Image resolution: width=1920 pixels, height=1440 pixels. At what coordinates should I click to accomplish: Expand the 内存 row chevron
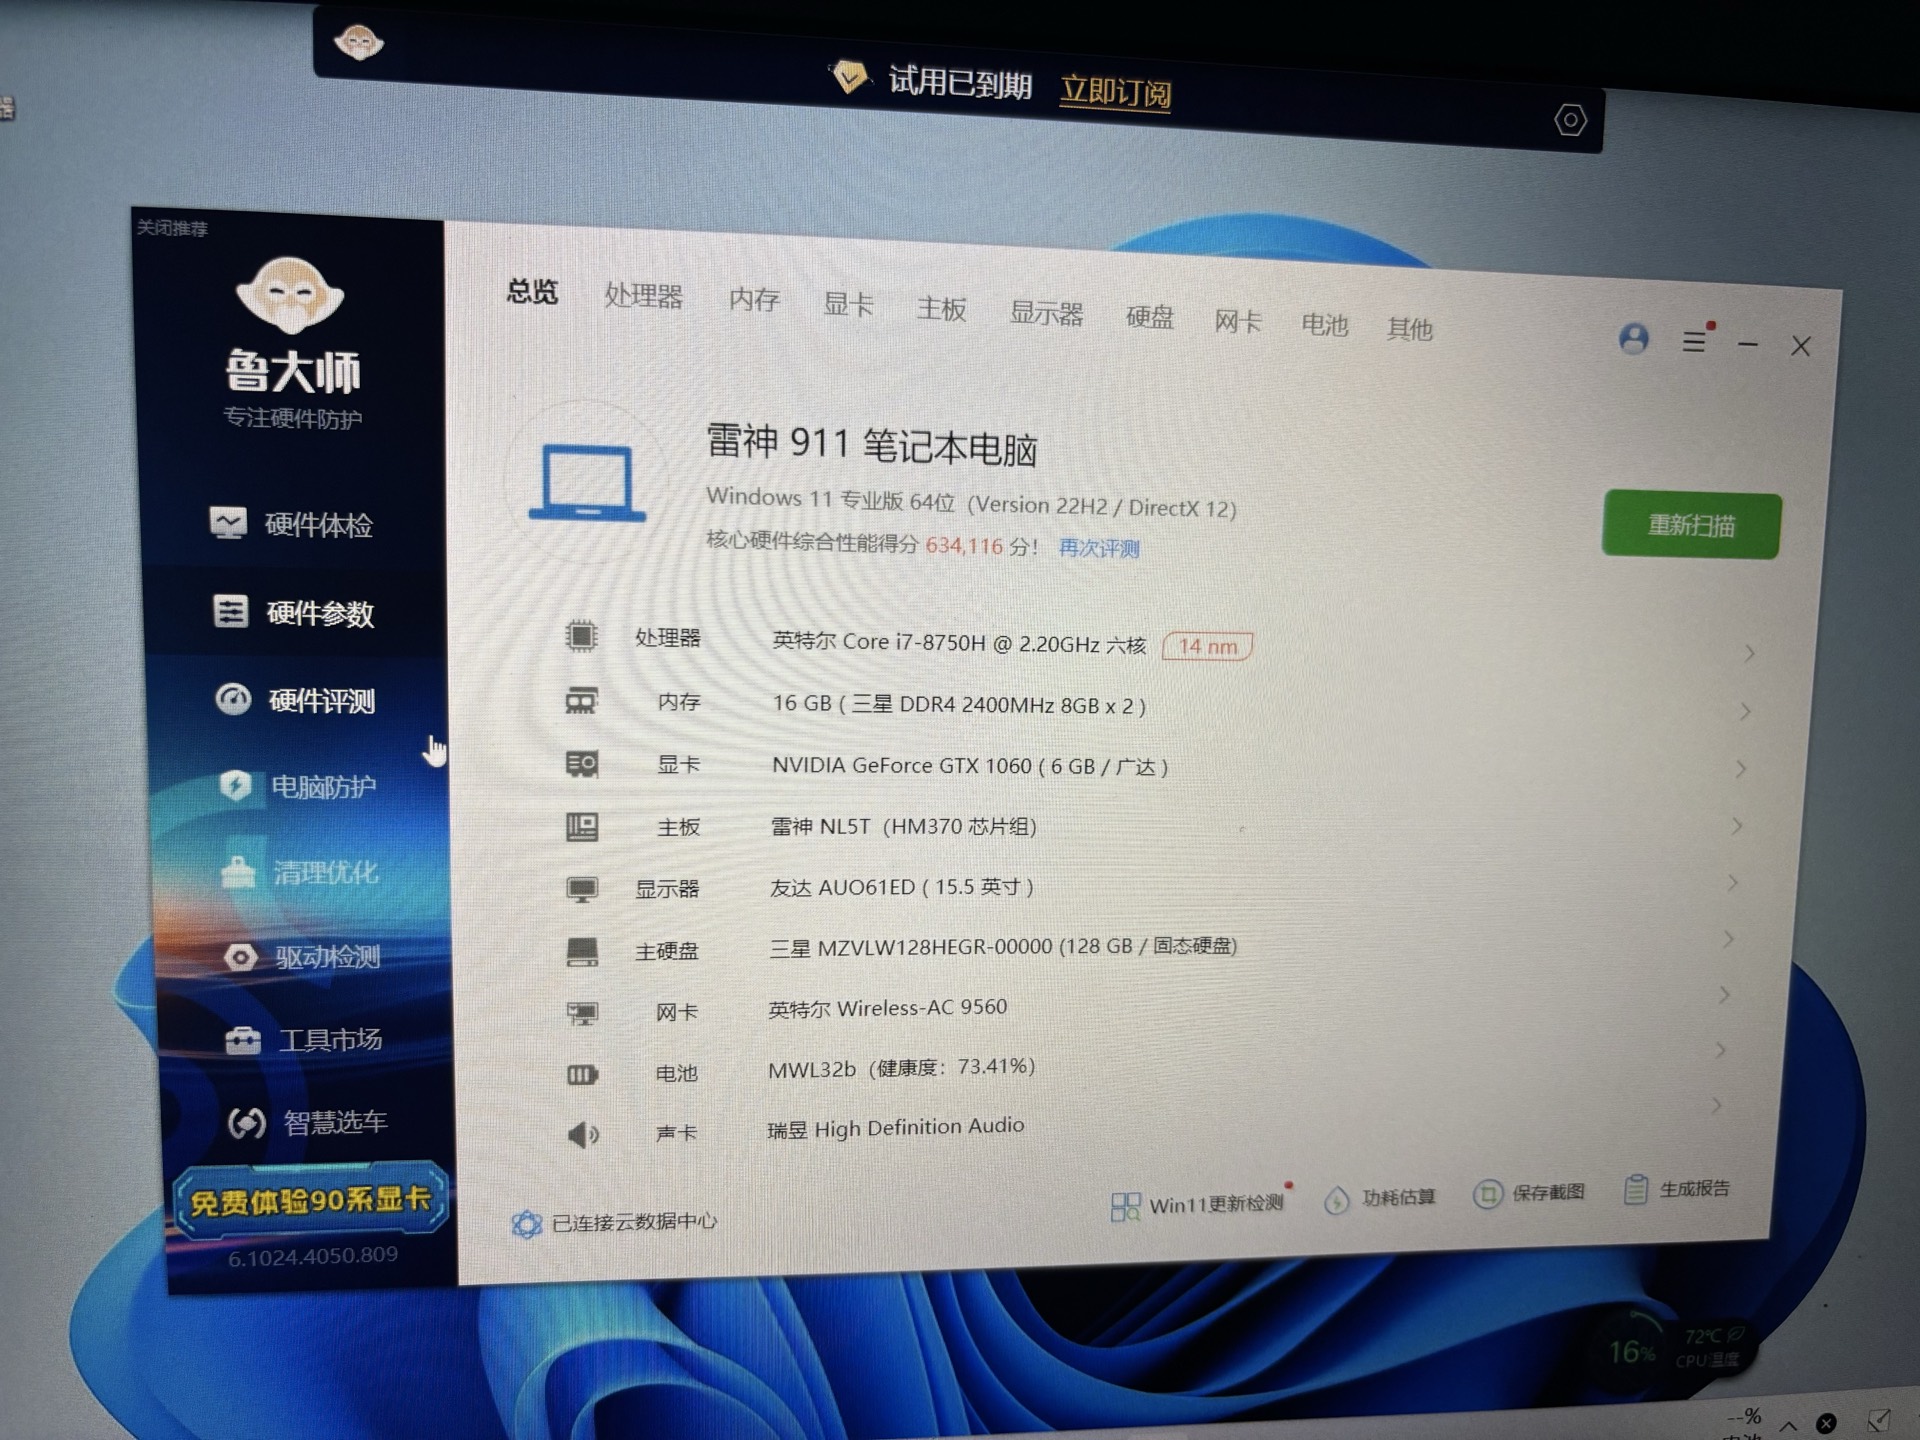1745,711
